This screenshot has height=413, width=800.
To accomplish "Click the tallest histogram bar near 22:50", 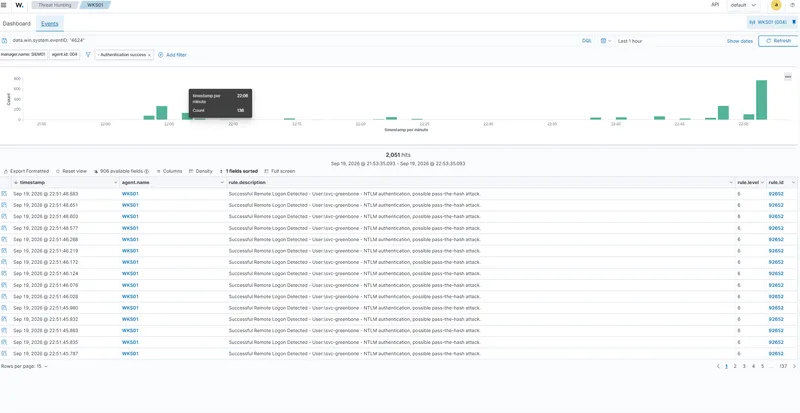I will click(761, 100).
